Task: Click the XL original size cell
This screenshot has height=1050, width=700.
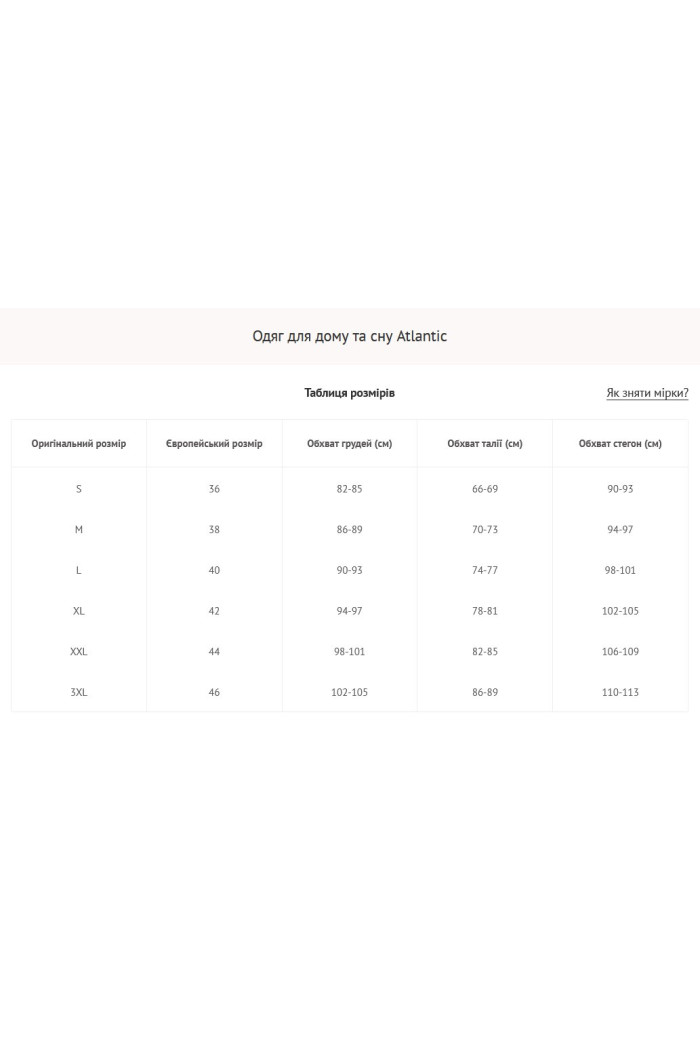Action: (79, 611)
